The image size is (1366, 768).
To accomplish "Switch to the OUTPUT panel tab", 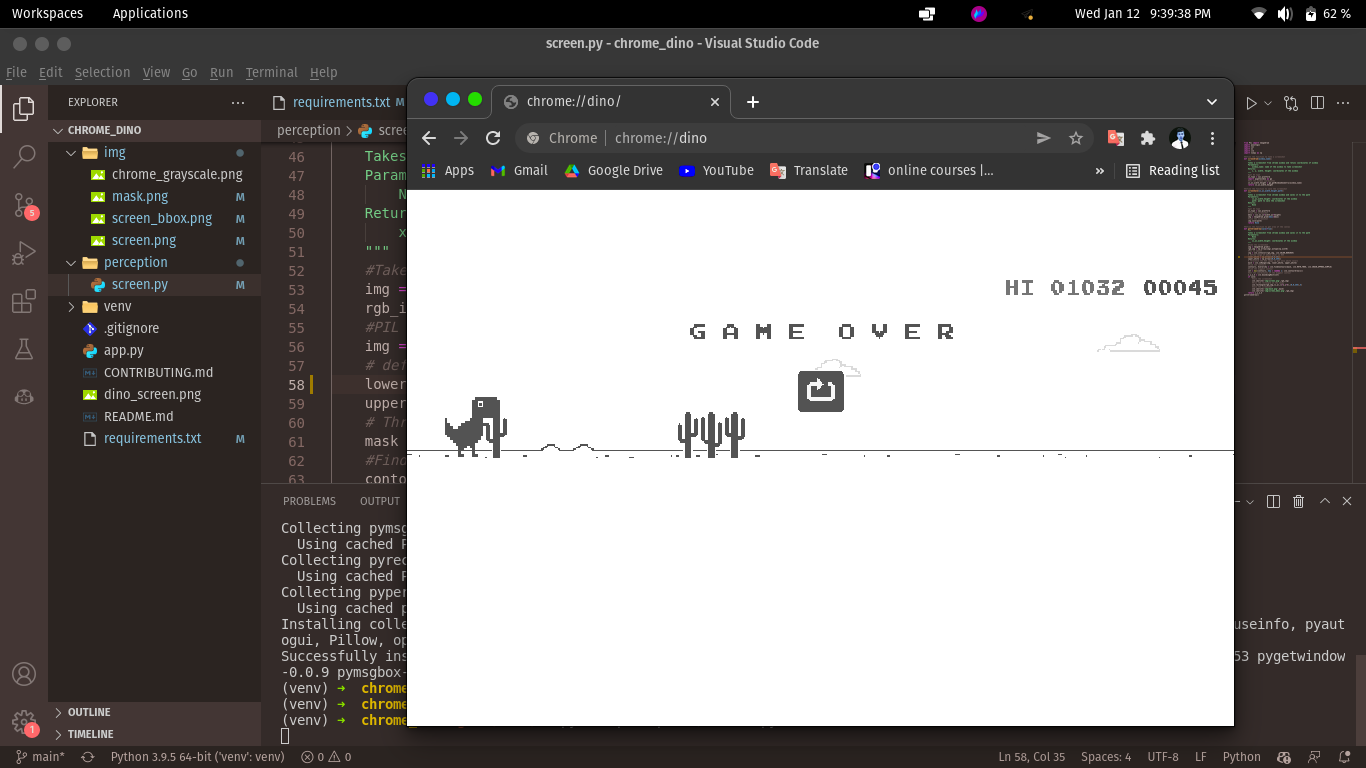I will point(380,501).
